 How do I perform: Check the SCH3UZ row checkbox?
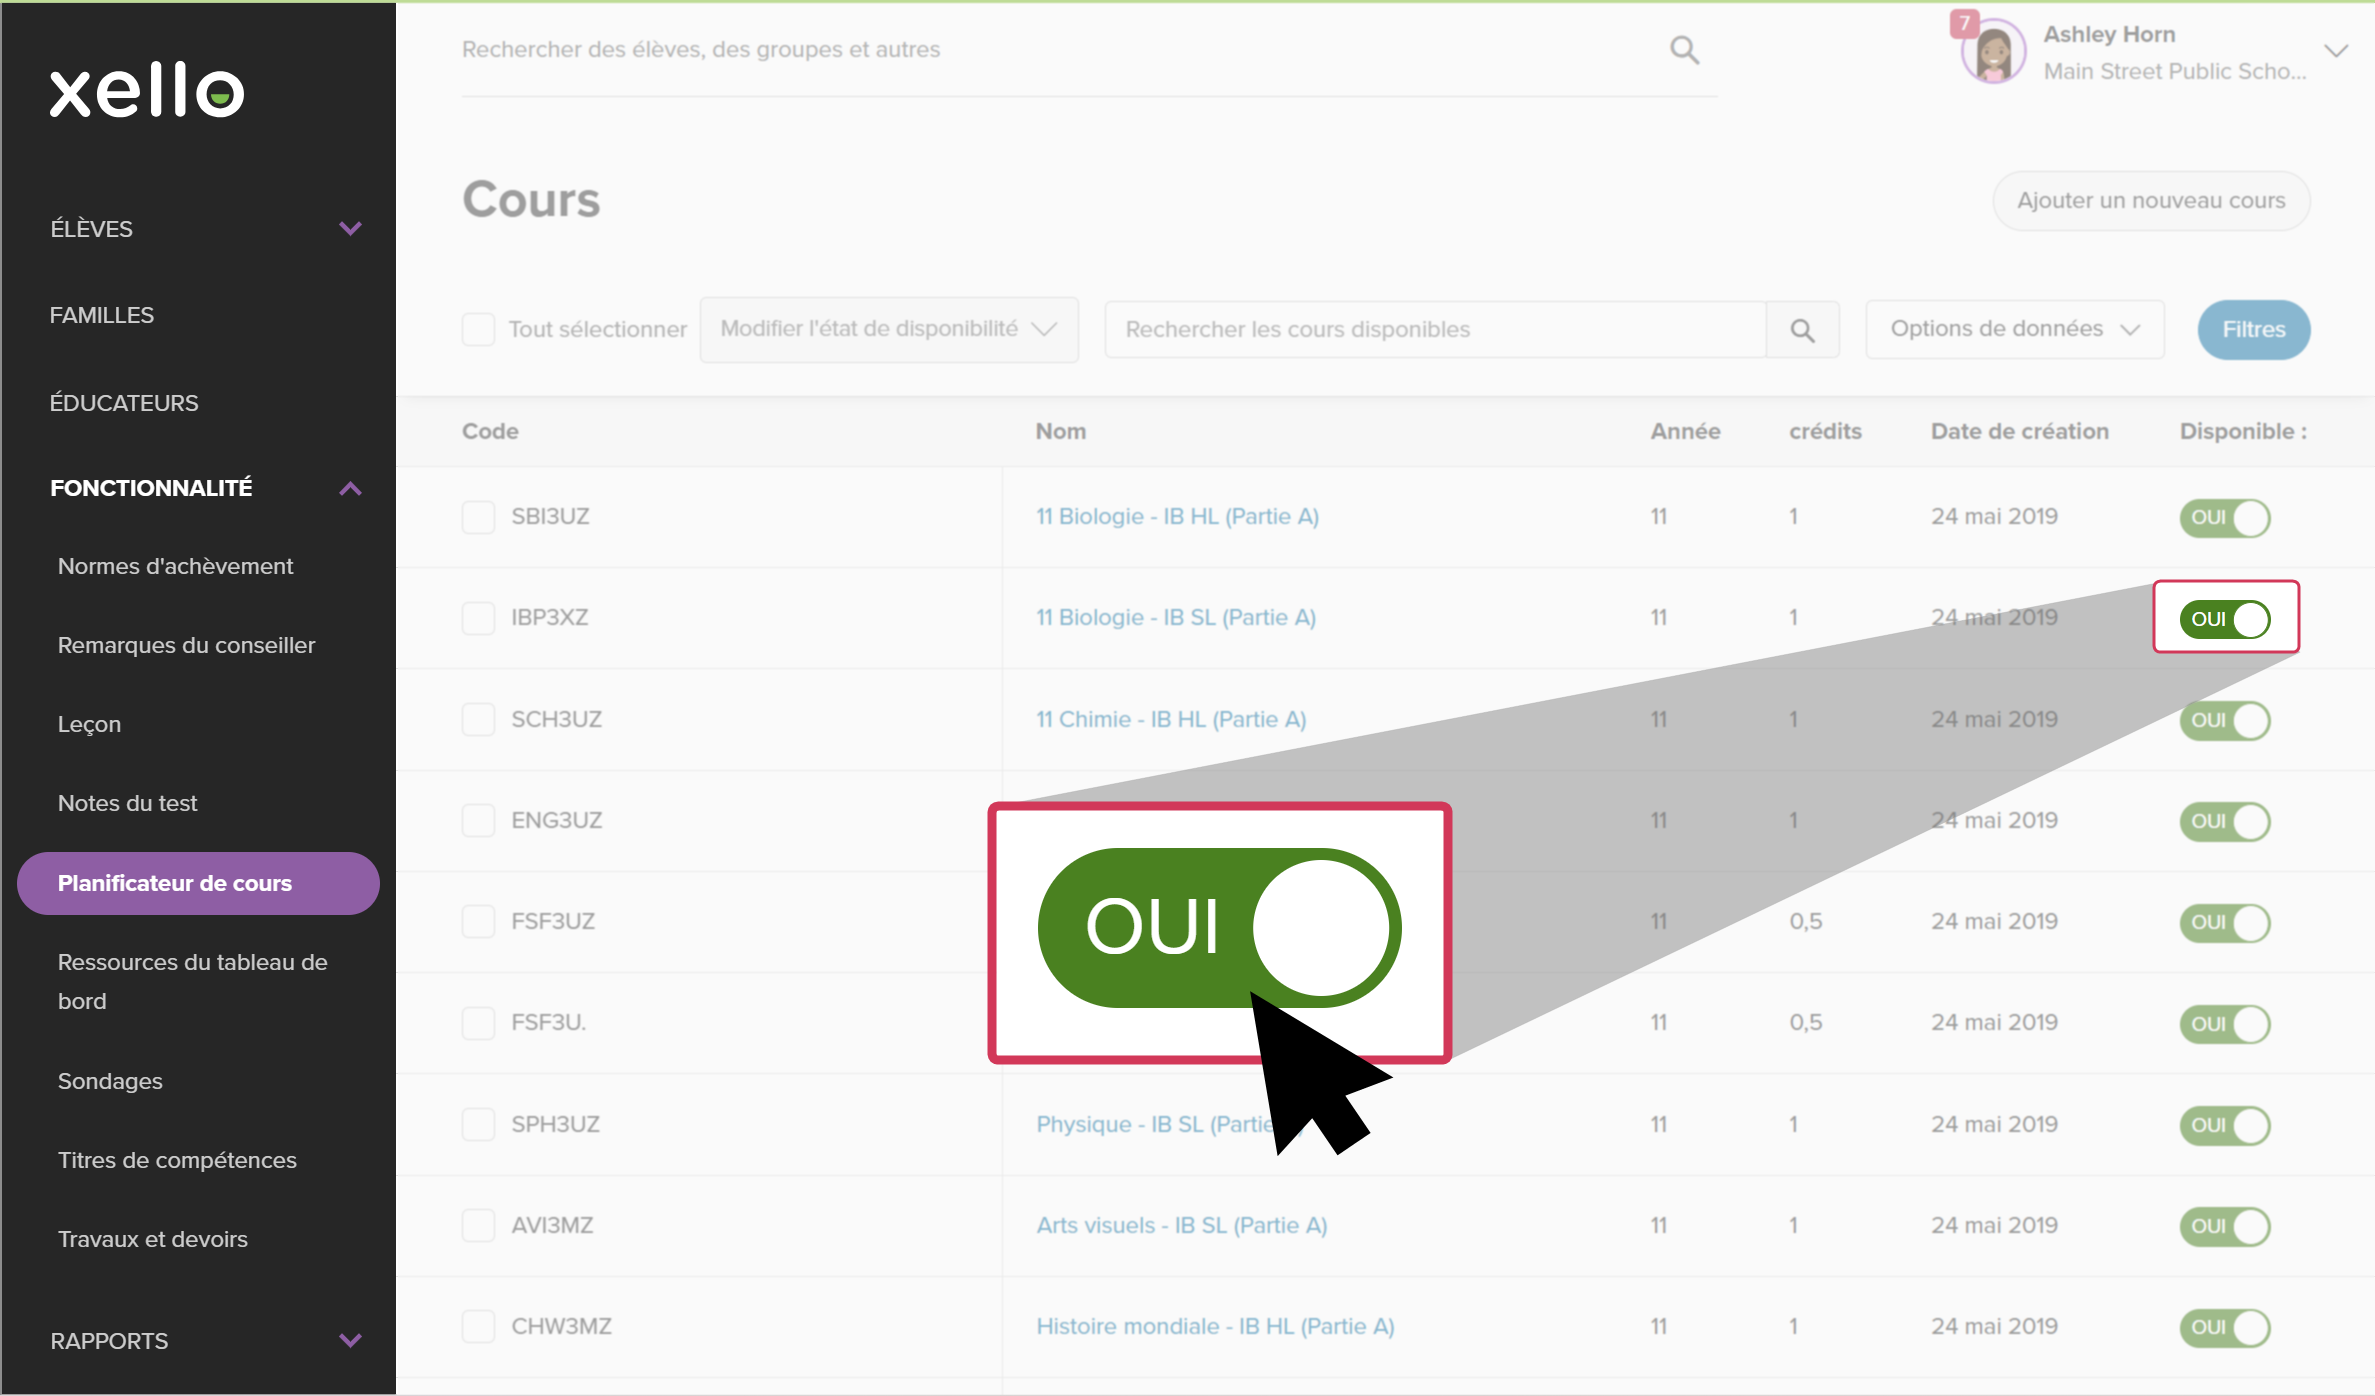(x=478, y=719)
